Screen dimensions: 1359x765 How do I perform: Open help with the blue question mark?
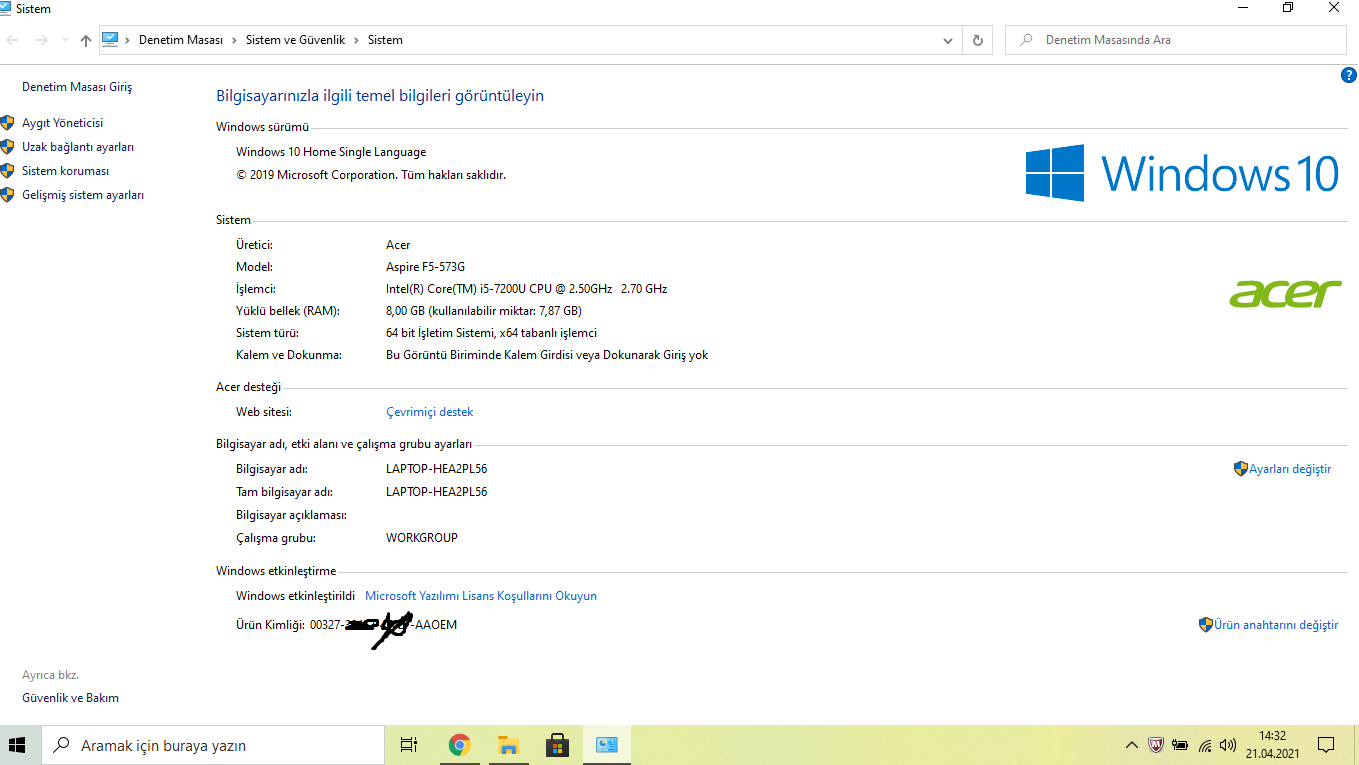pyautogui.click(x=1348, y=76)
